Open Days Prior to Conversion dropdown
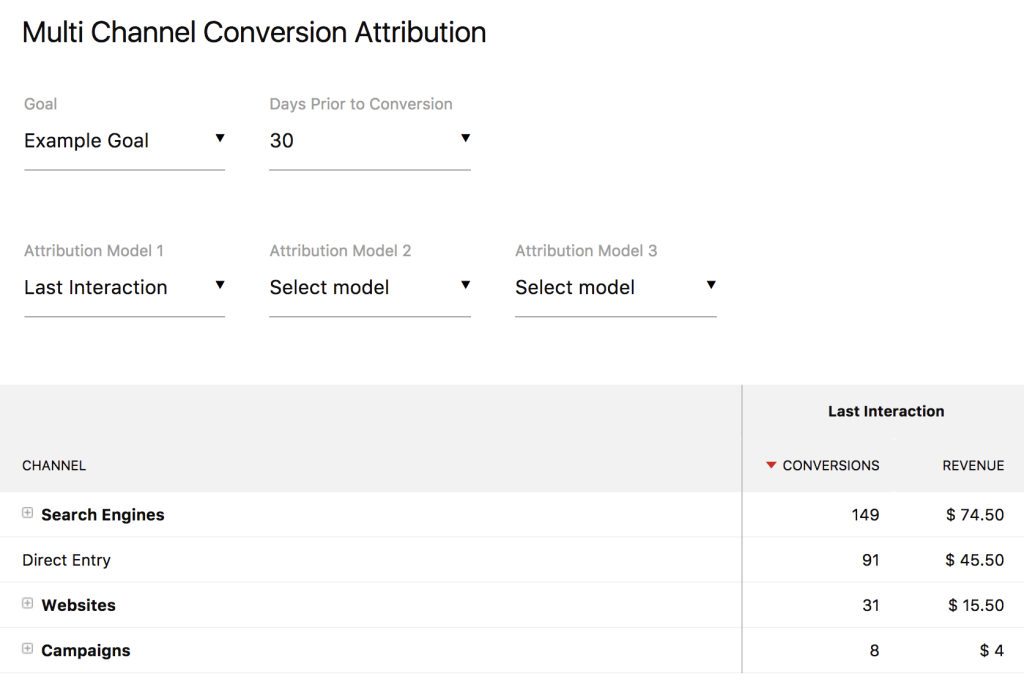This screenshot has height=699, width=1024. coord(369,140)
